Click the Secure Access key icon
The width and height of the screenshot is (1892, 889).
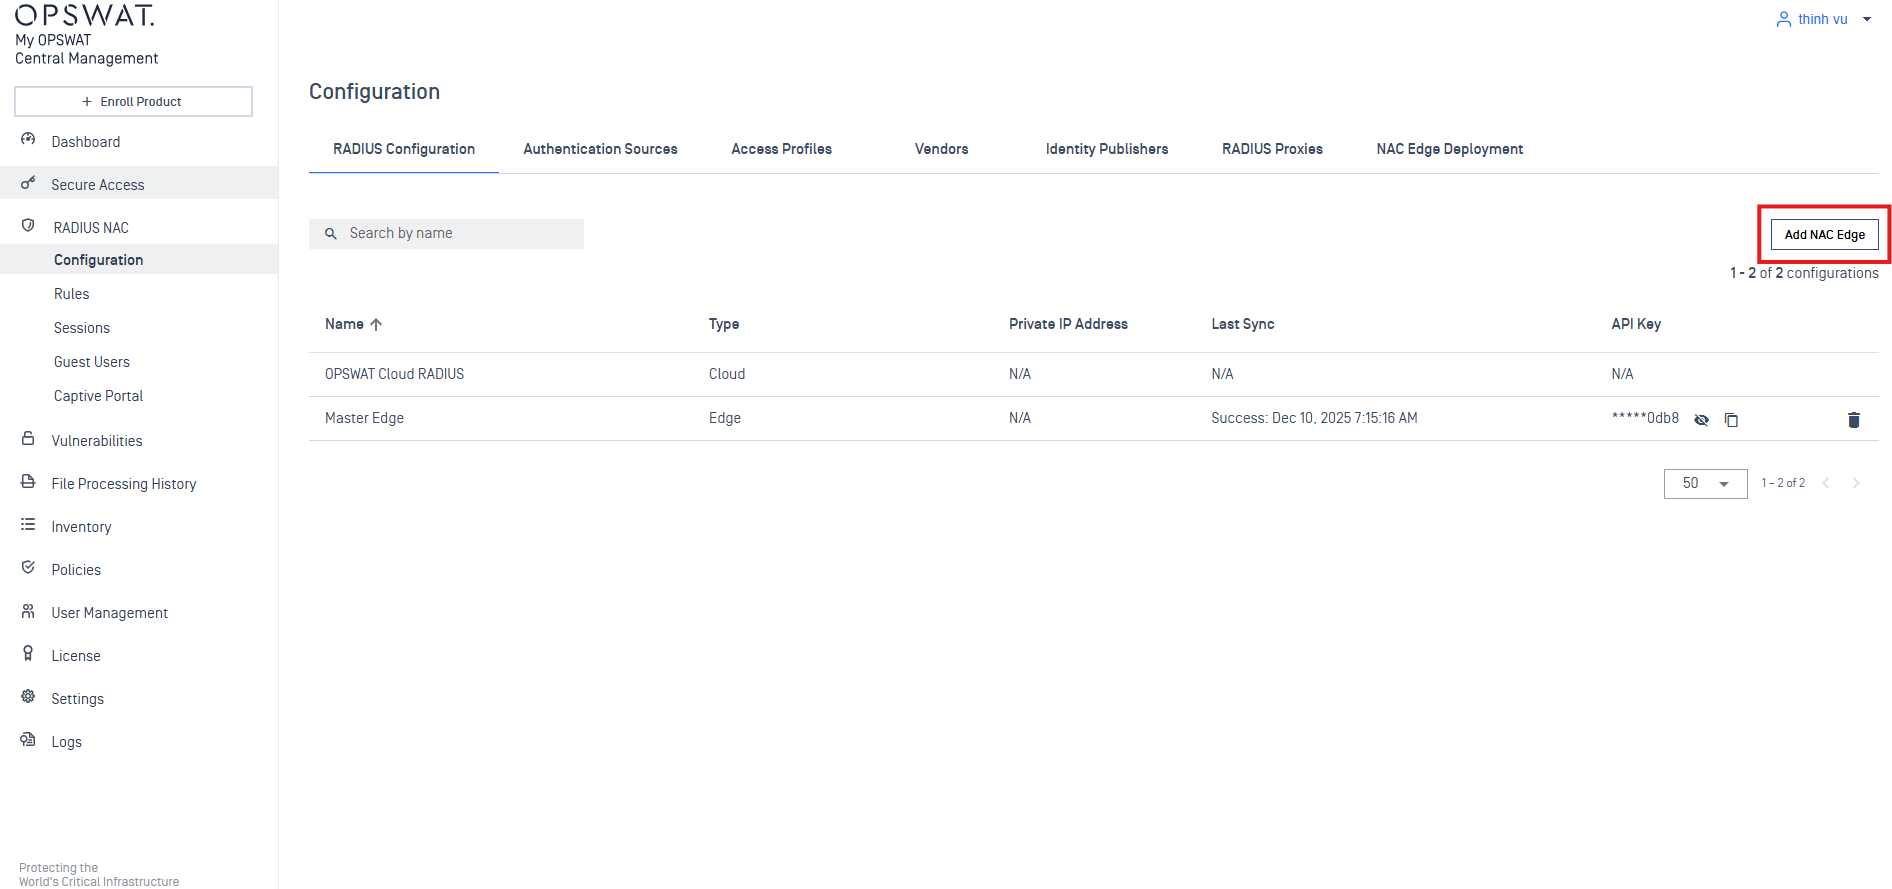pyautogui.click(x=28, y=183)
